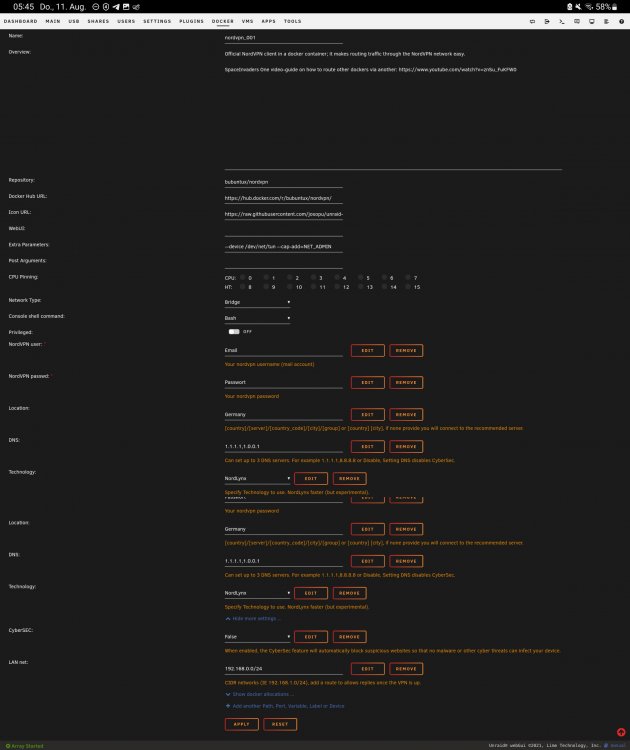Open the USERS menu

126,22
